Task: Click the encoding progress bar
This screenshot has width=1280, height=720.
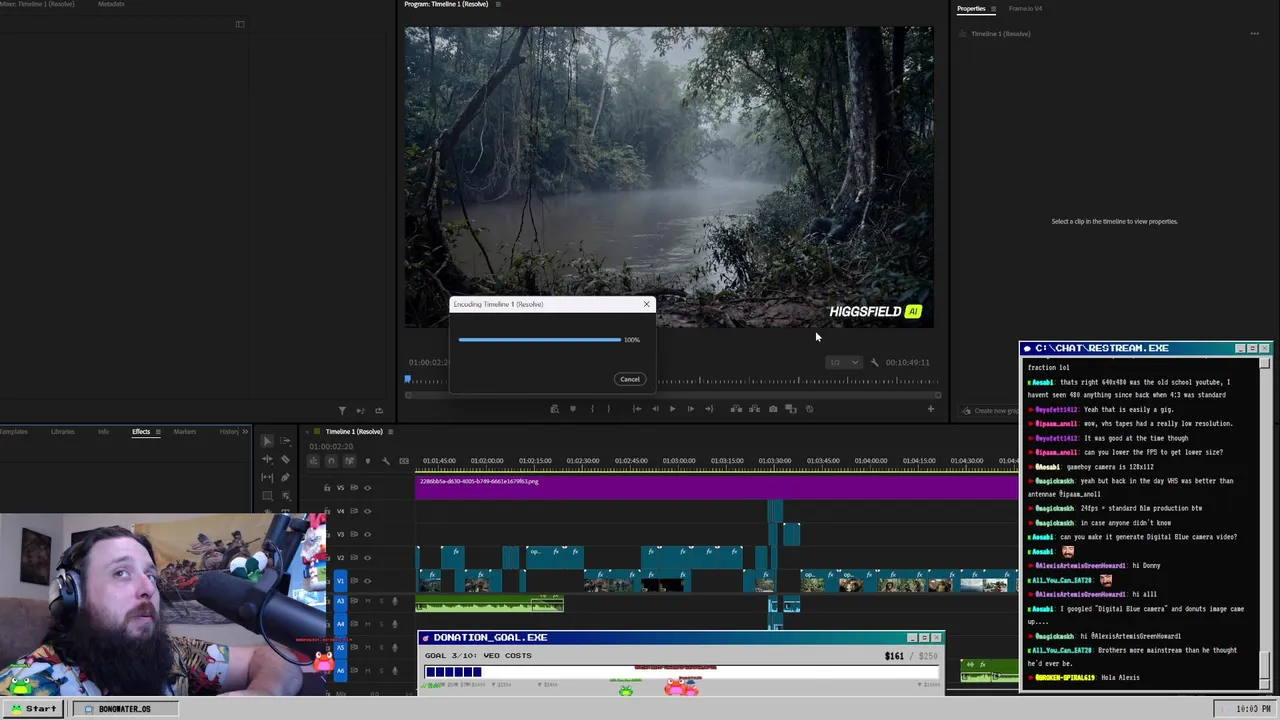Action: (x=540, y=340)
